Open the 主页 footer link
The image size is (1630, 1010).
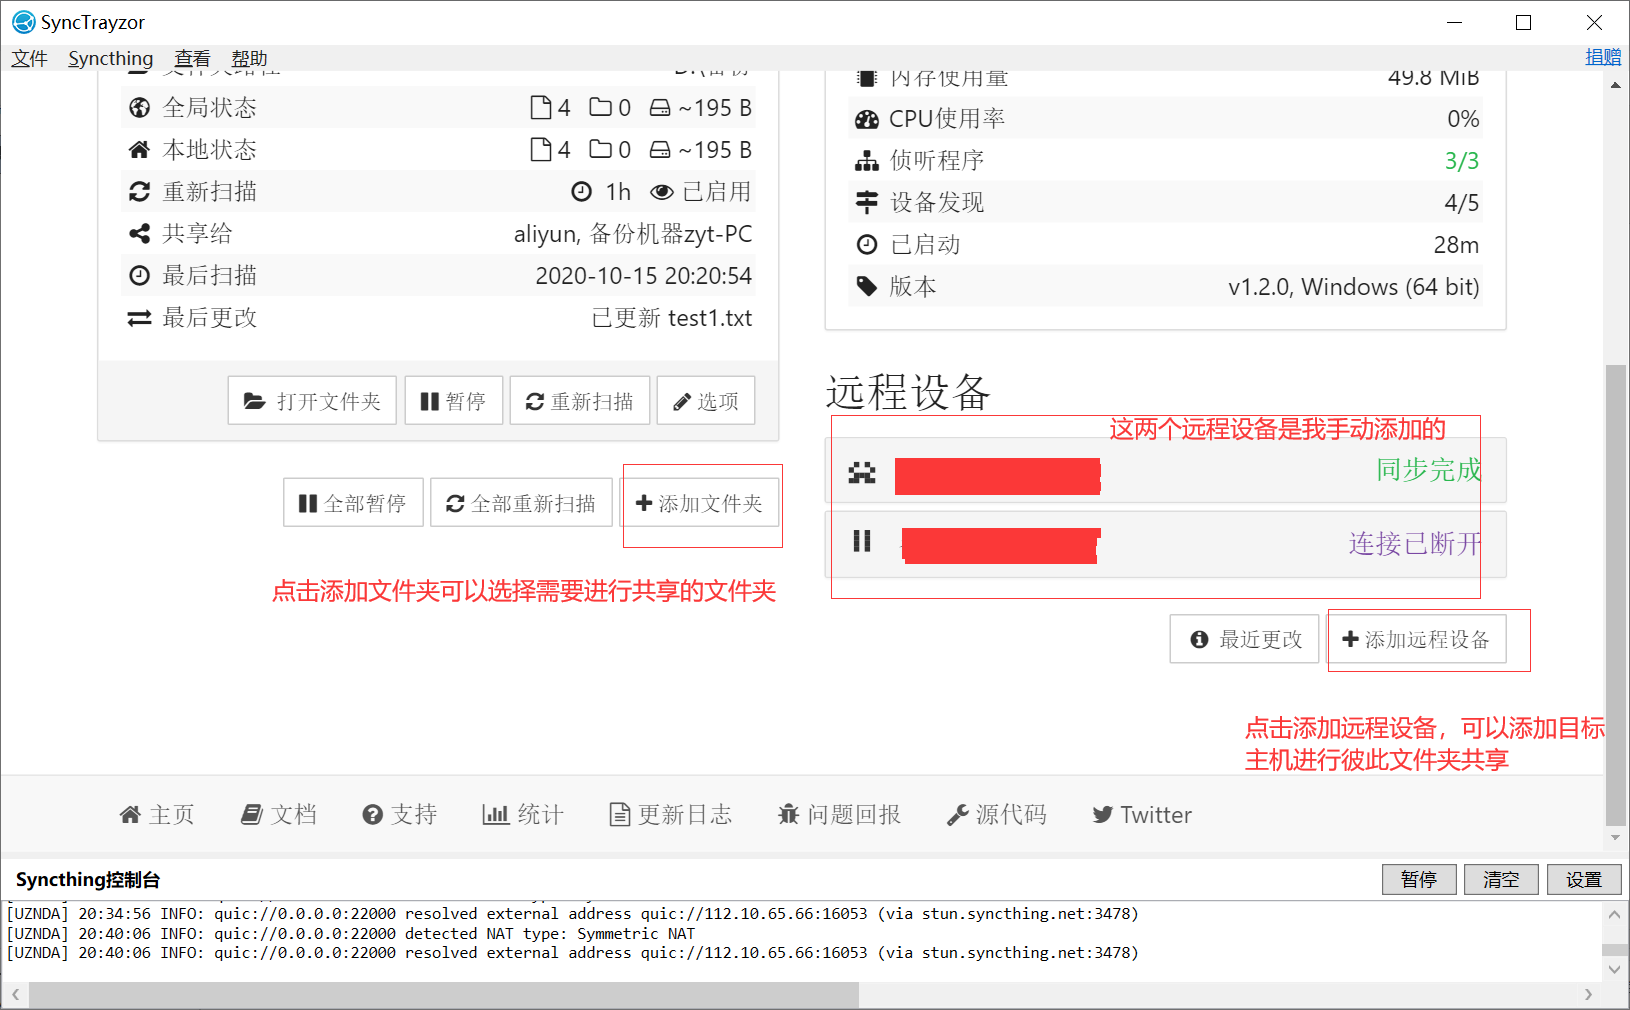[157, 815]
